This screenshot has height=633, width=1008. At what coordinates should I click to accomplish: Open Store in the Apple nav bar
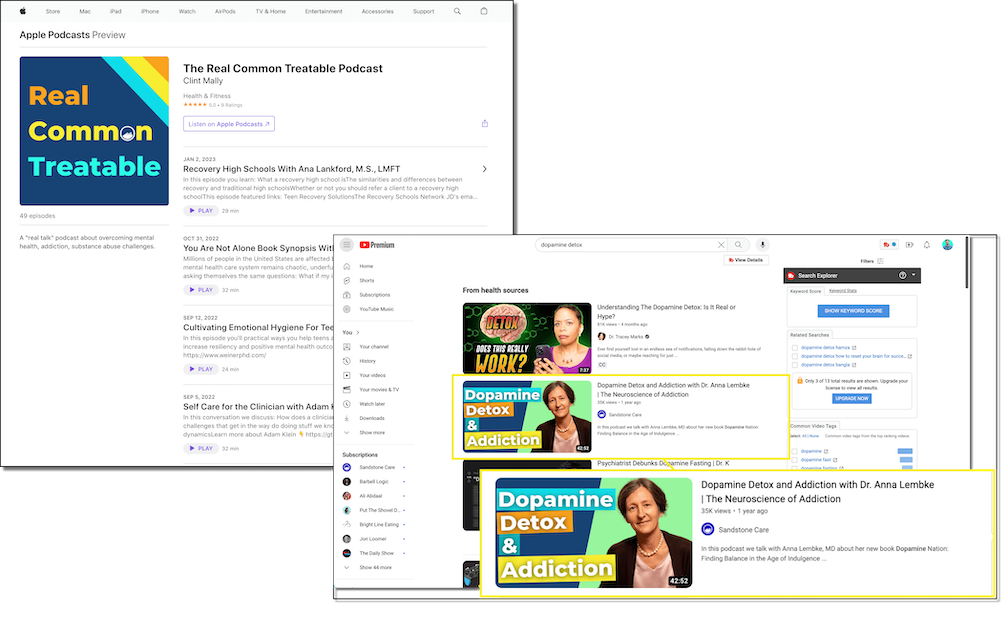tap(53, 12)
